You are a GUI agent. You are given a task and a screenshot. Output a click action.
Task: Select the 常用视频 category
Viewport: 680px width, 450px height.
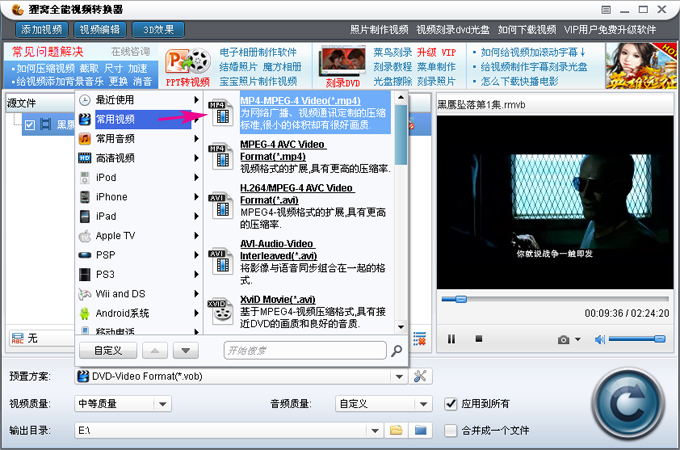(138, 119)
